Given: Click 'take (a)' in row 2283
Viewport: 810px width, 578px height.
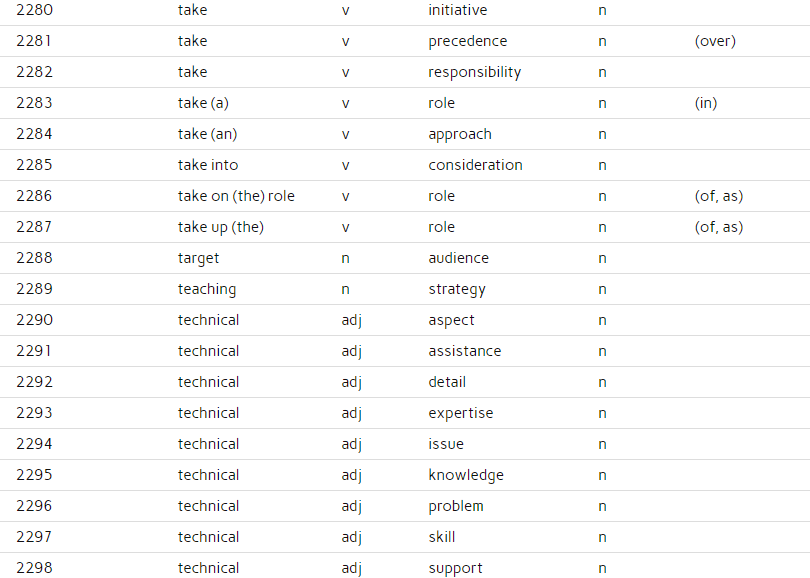Looking at the screenshot, I should 203,103.
